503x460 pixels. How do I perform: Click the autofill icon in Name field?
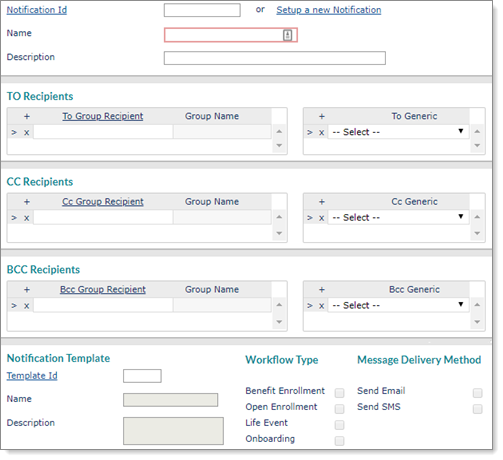pos(288,35)
